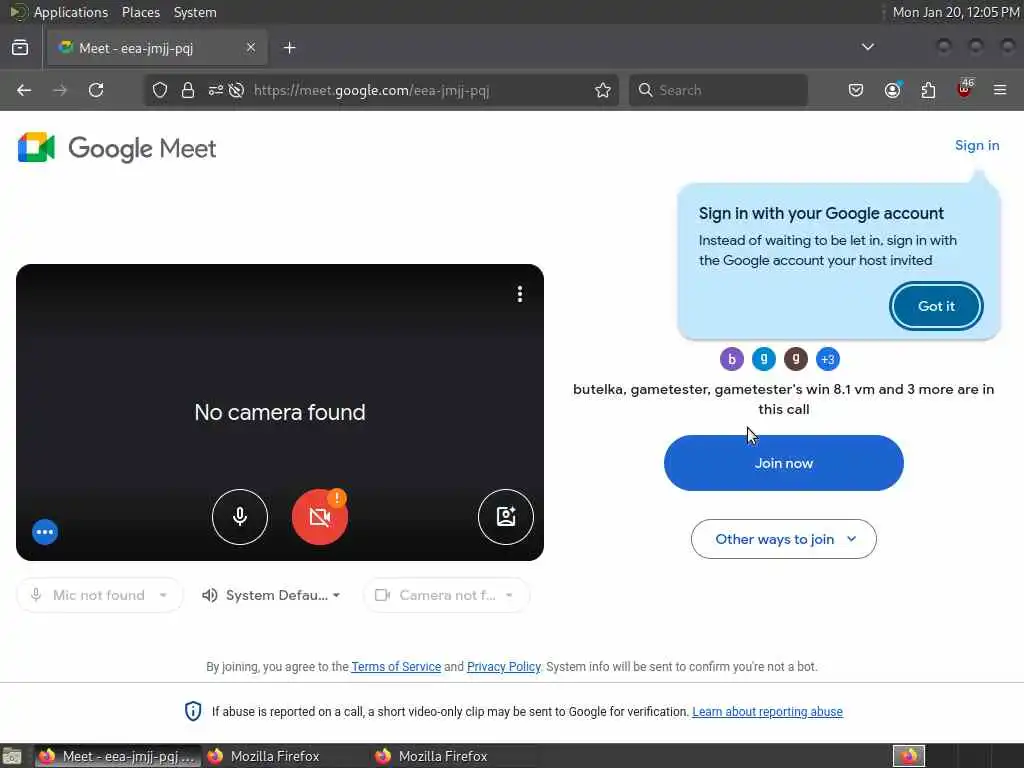Click the site security padlock icon
The image size is (1024, 768).
tap(188, 90)
